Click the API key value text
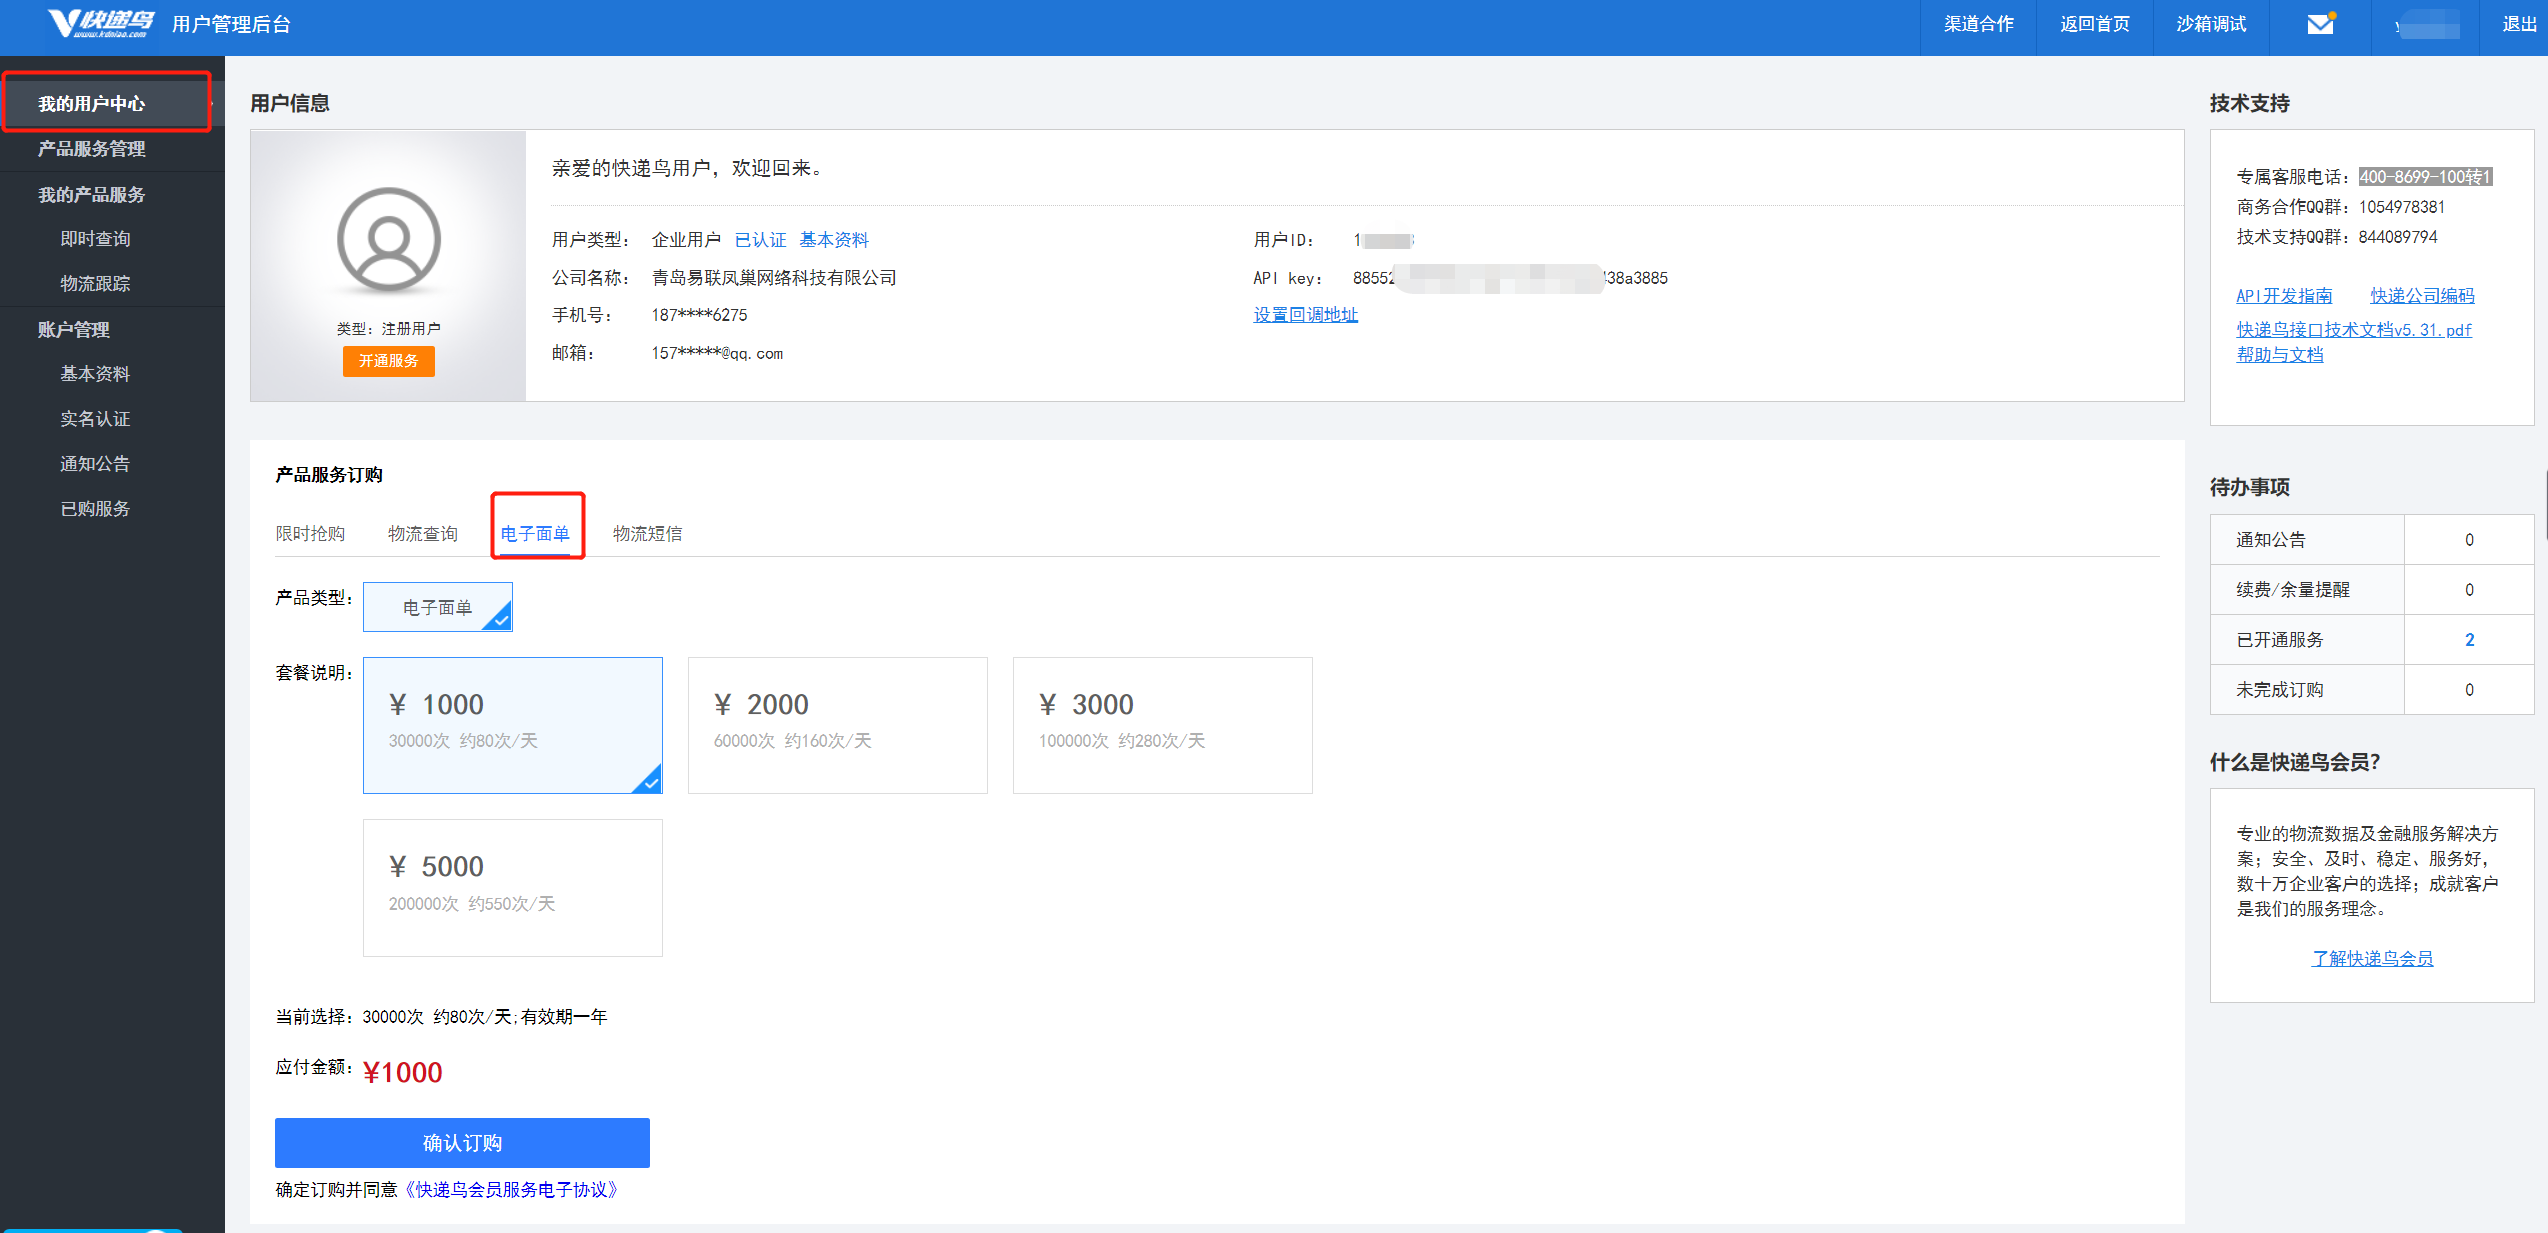The image size is (2548, 1233). pyautogui.click(x=1510, y=278)
